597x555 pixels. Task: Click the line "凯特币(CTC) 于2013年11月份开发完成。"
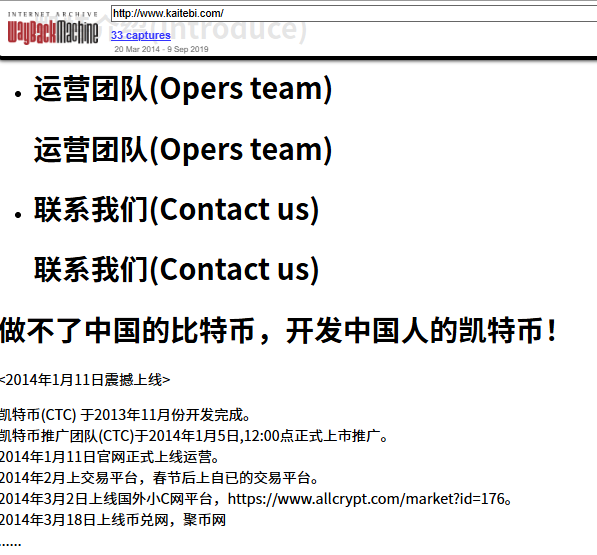pos(125,415)
